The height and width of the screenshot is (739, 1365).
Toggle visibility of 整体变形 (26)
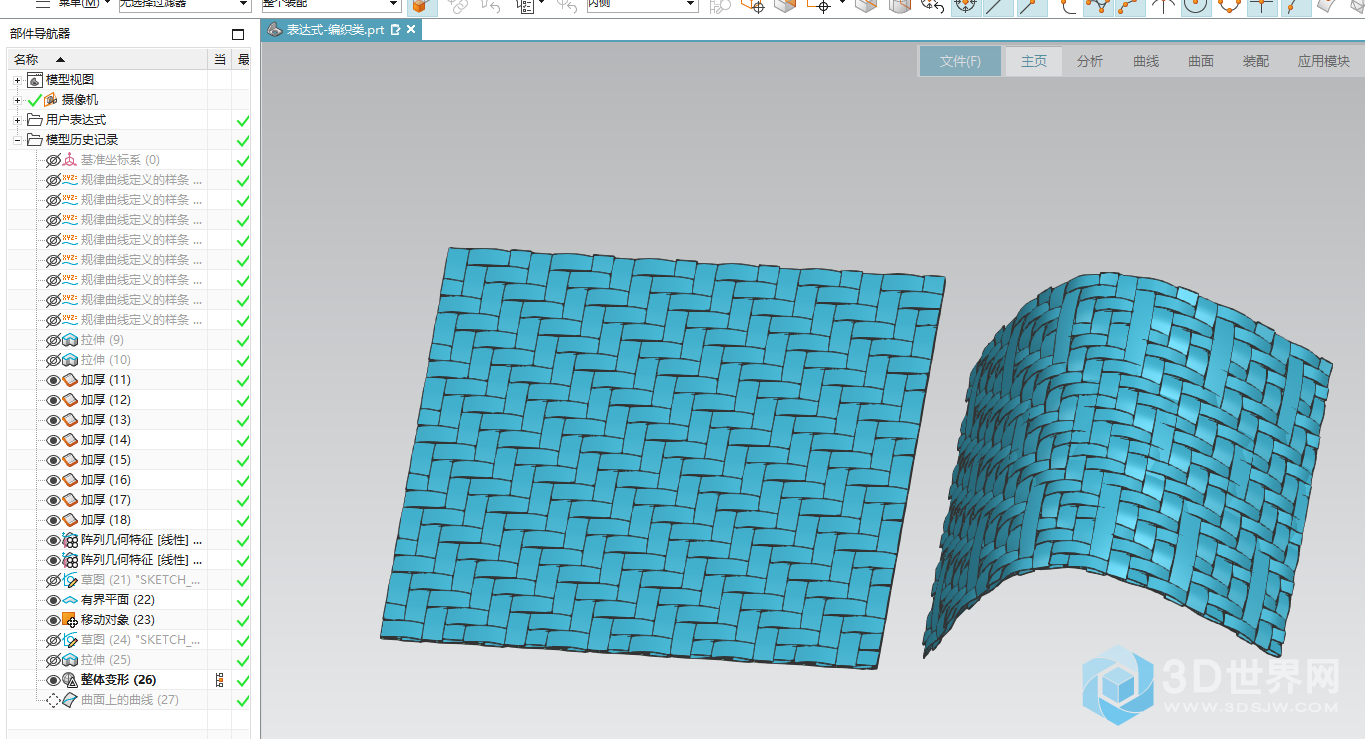point(54,680)
